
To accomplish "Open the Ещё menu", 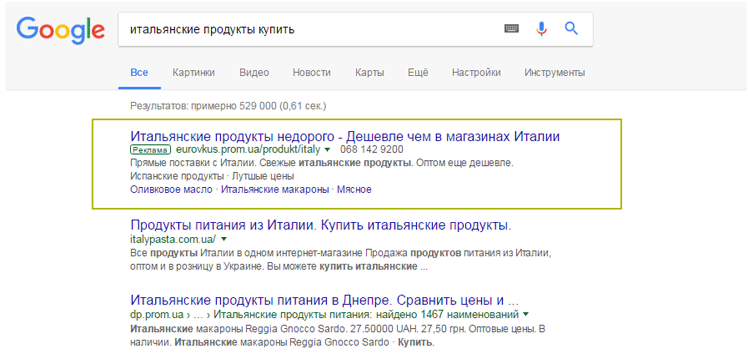I will 418,73.
